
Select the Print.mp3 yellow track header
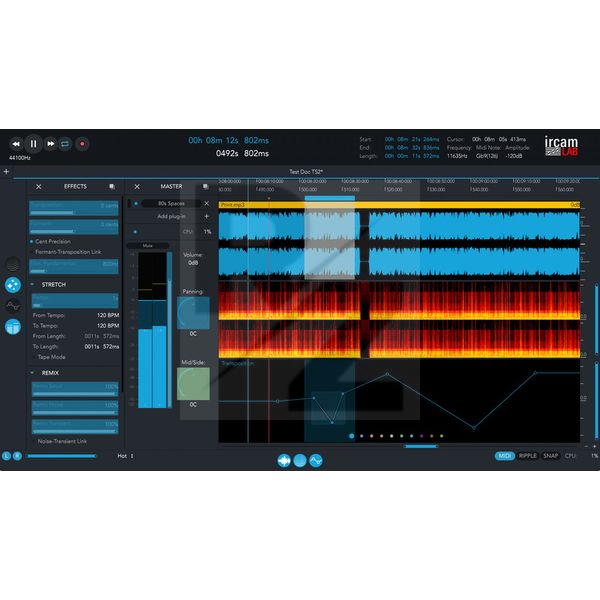[x=399, y=205]
